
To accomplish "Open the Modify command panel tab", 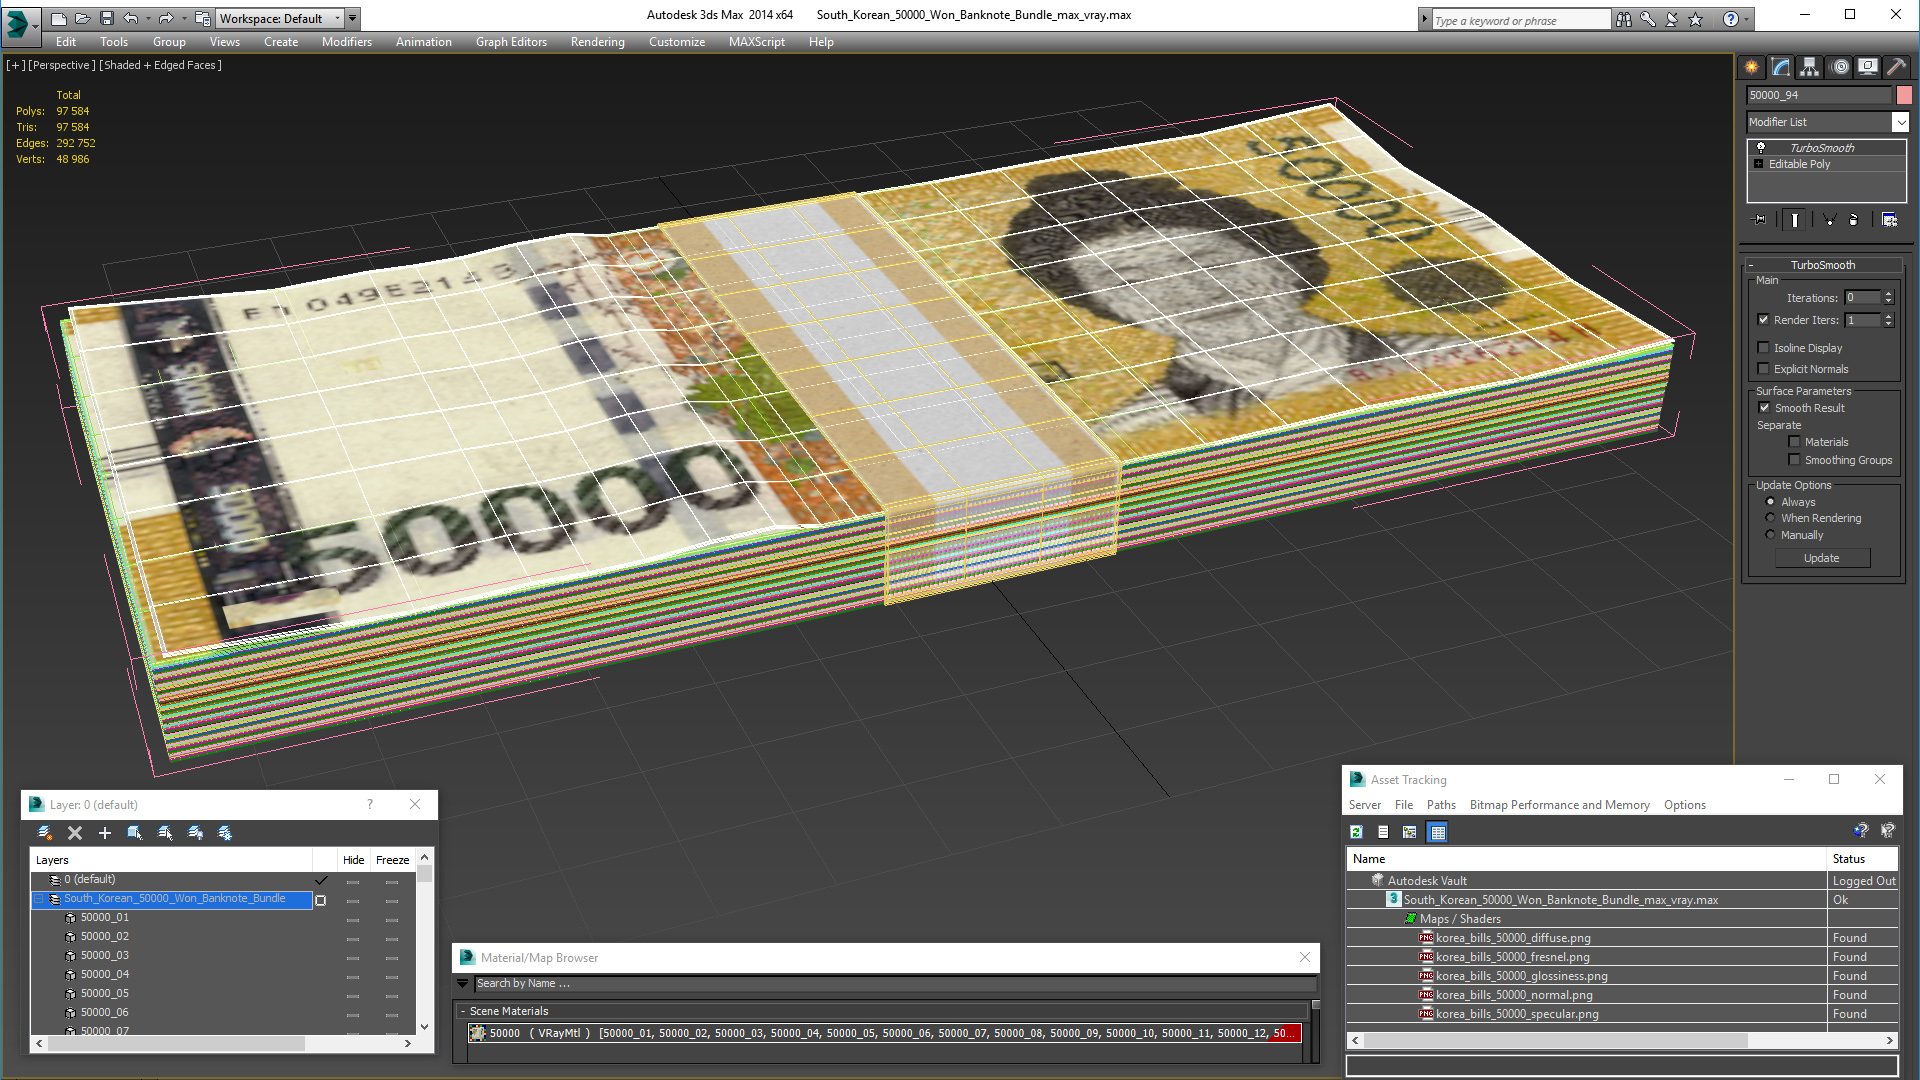I will coord(1781,67).
